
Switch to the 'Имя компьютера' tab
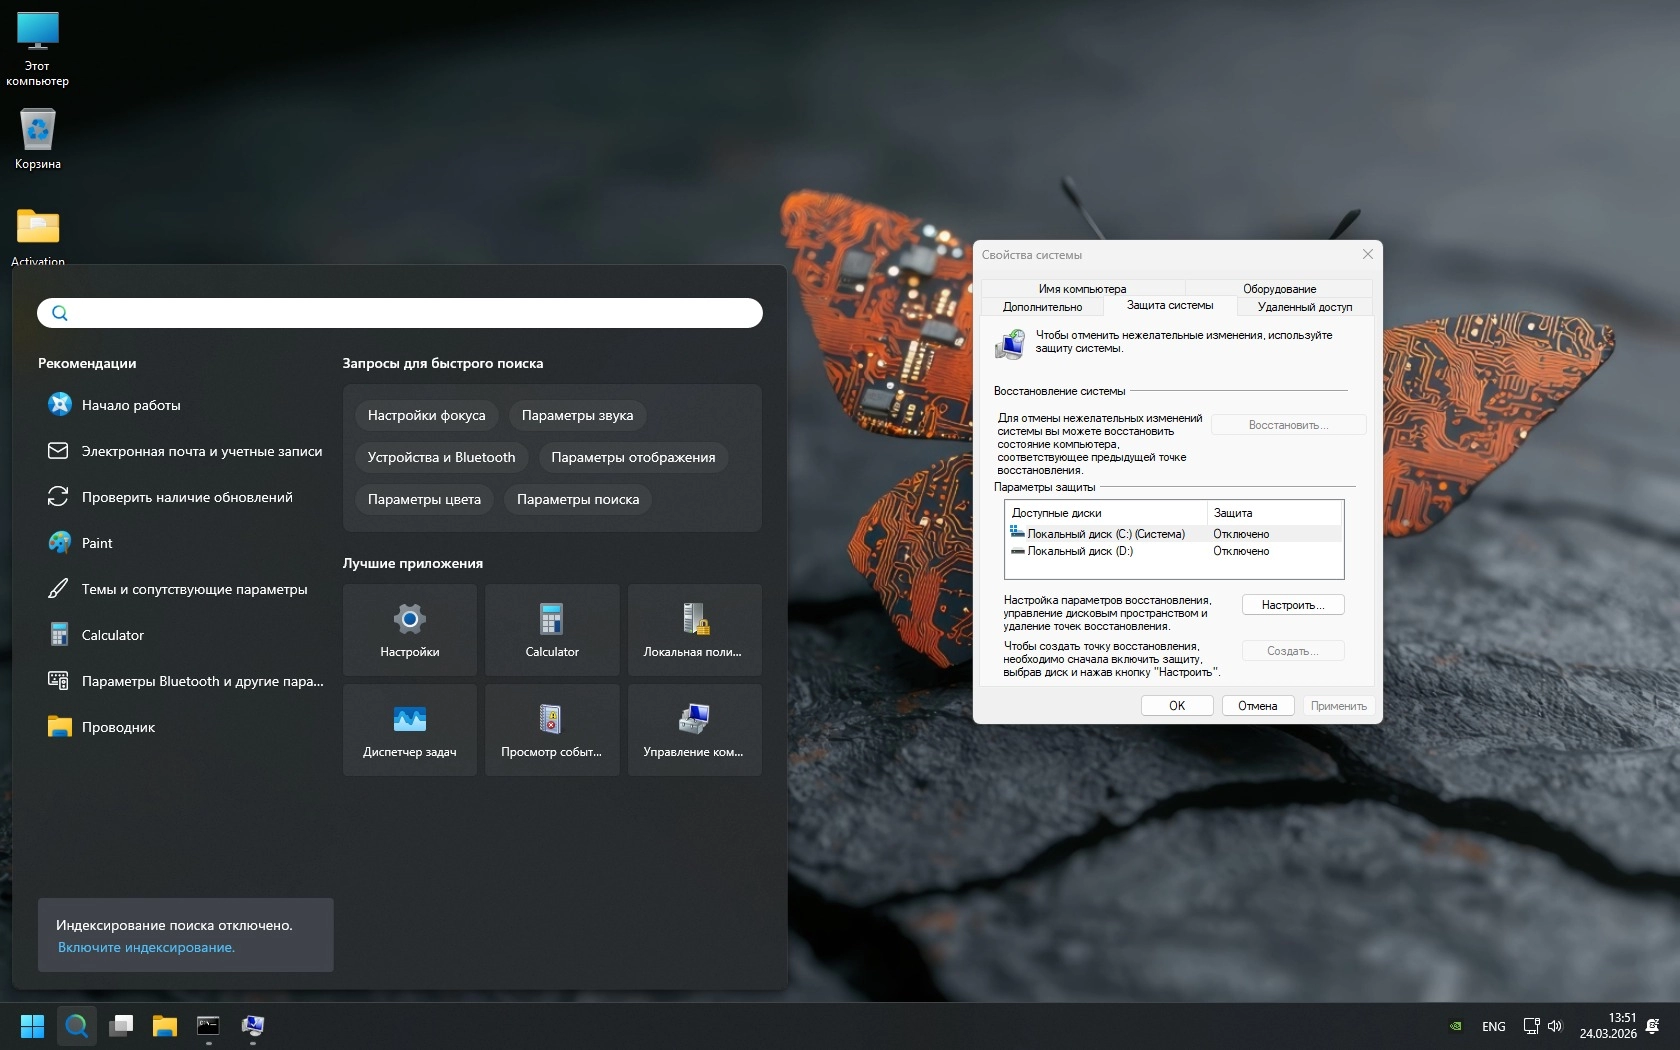click(x=1082, y=289)
